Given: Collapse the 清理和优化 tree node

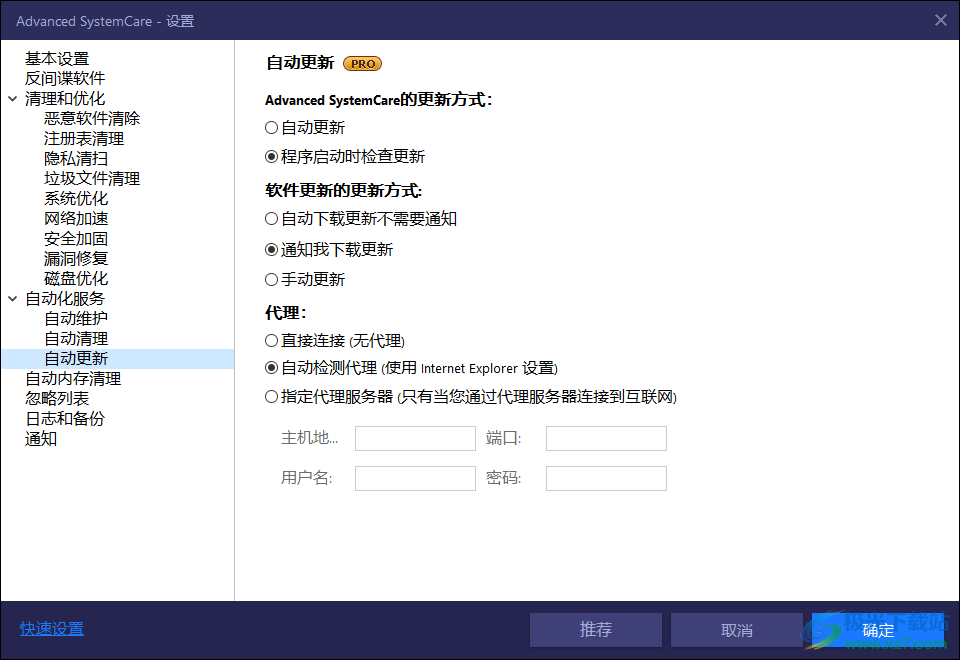Looking at the screenshot, I should coord(12,99).
